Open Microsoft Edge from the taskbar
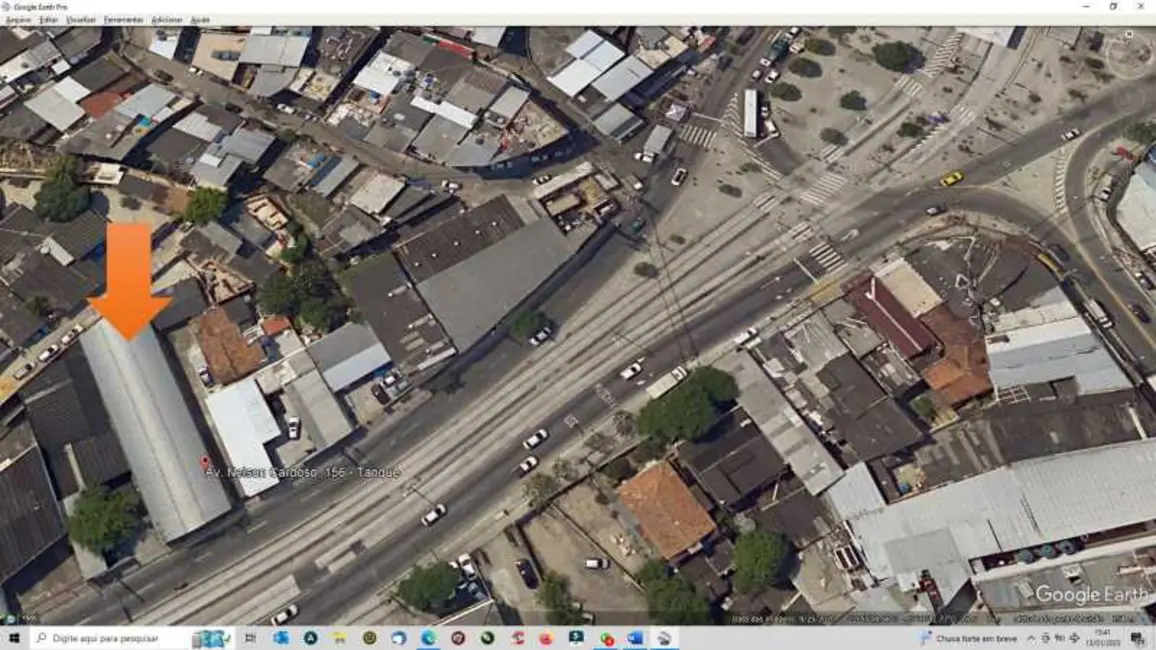The width and height of the screenshot is (1156, 650). pyautogui.click(x=428, y=638)
